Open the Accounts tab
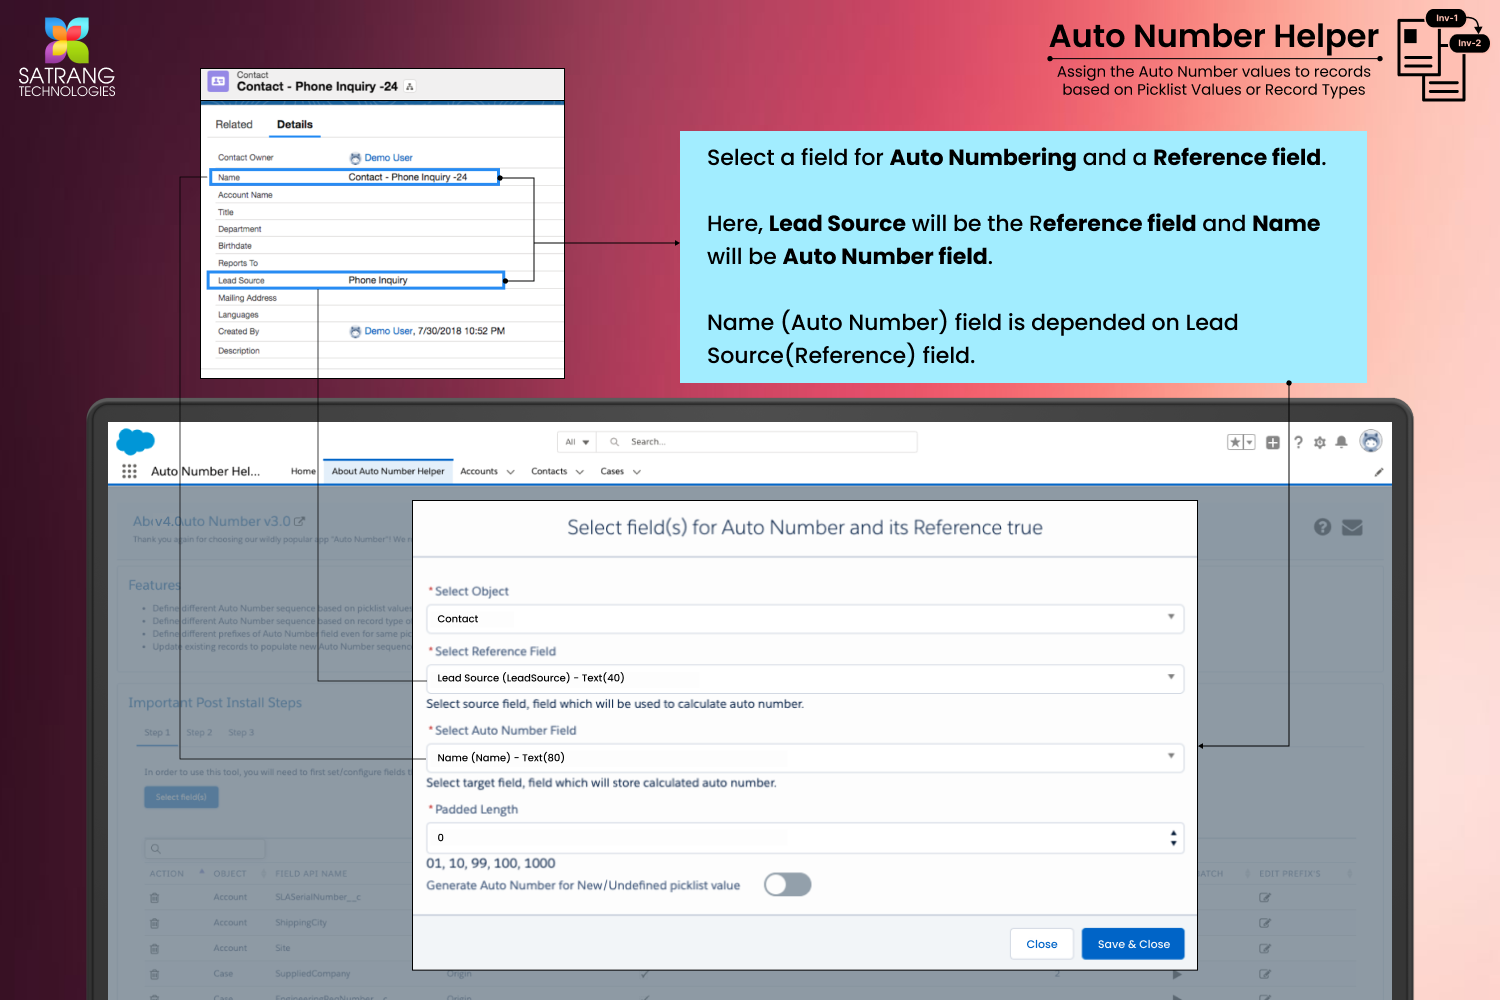This screenshot has height=1000, width=1500. (x=479, y=471)
